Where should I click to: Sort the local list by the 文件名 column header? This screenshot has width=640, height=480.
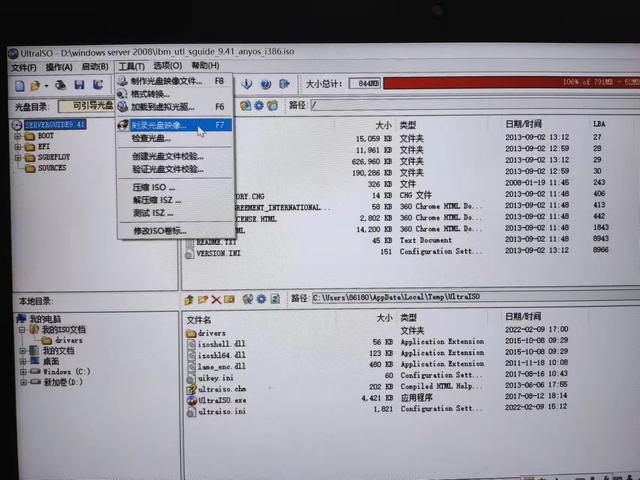pyautogui.click(x=199, y=320)
